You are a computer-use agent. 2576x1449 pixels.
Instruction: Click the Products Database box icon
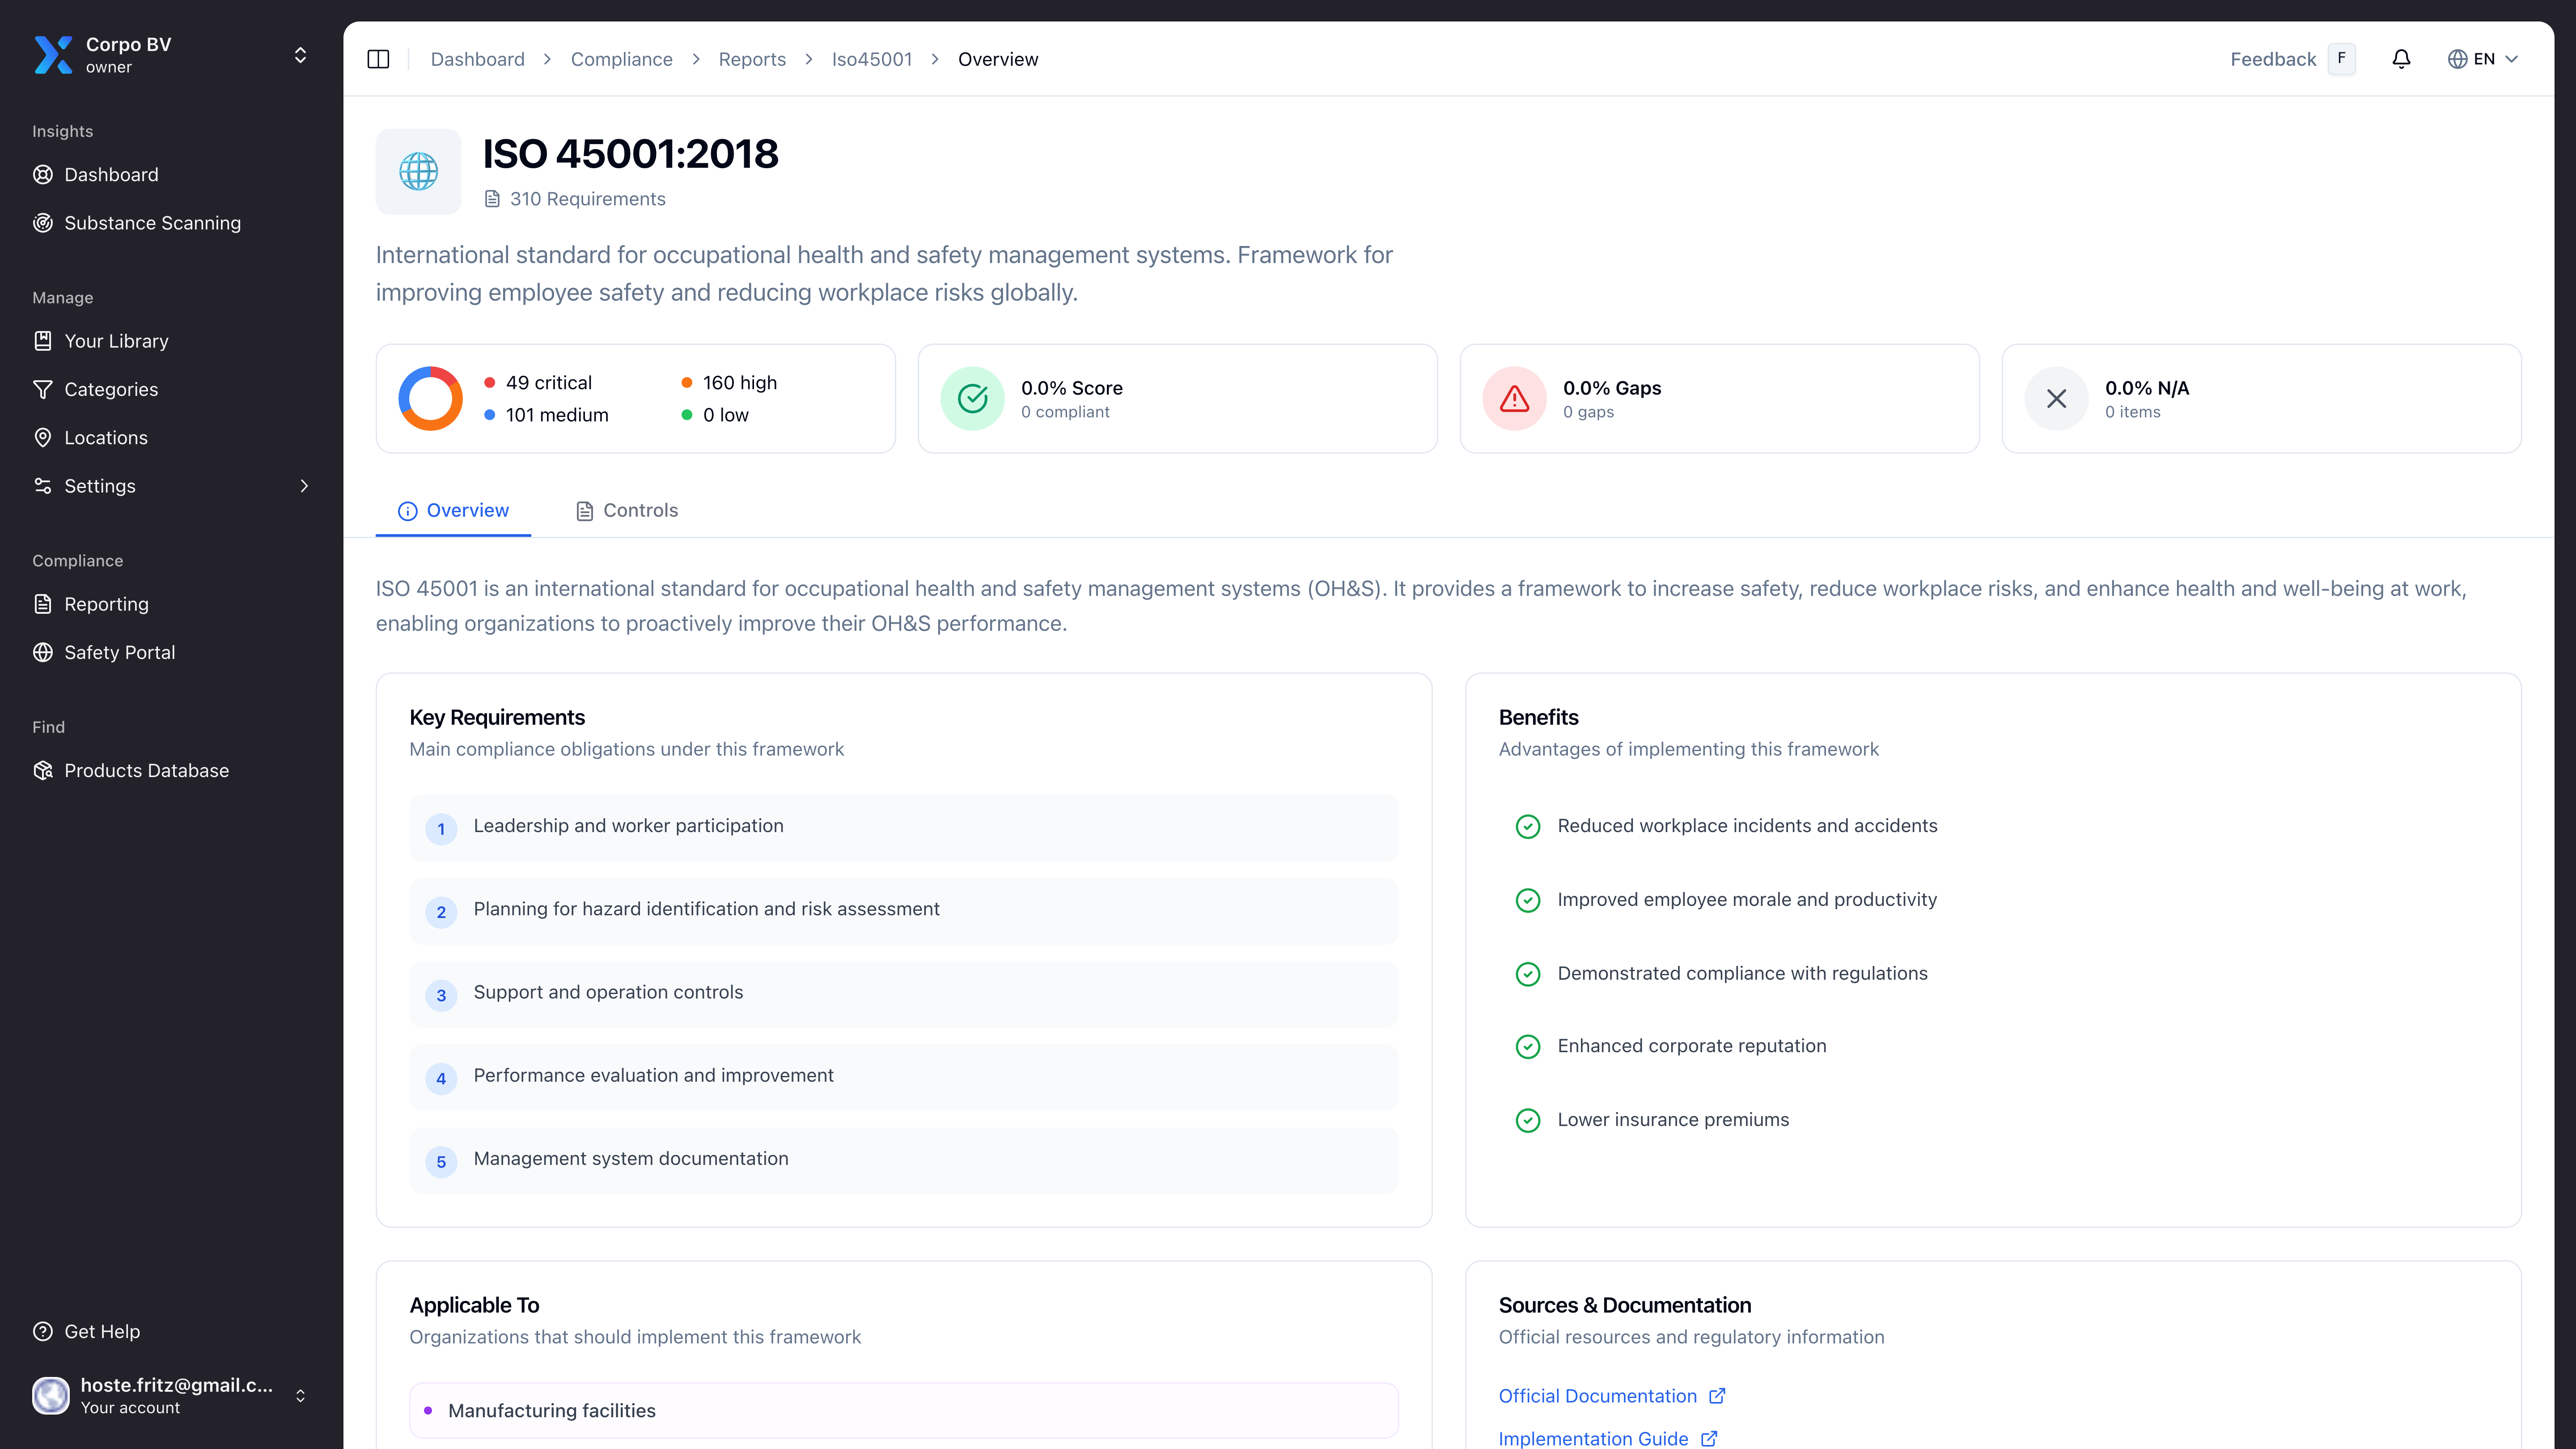tap(43, 770)
